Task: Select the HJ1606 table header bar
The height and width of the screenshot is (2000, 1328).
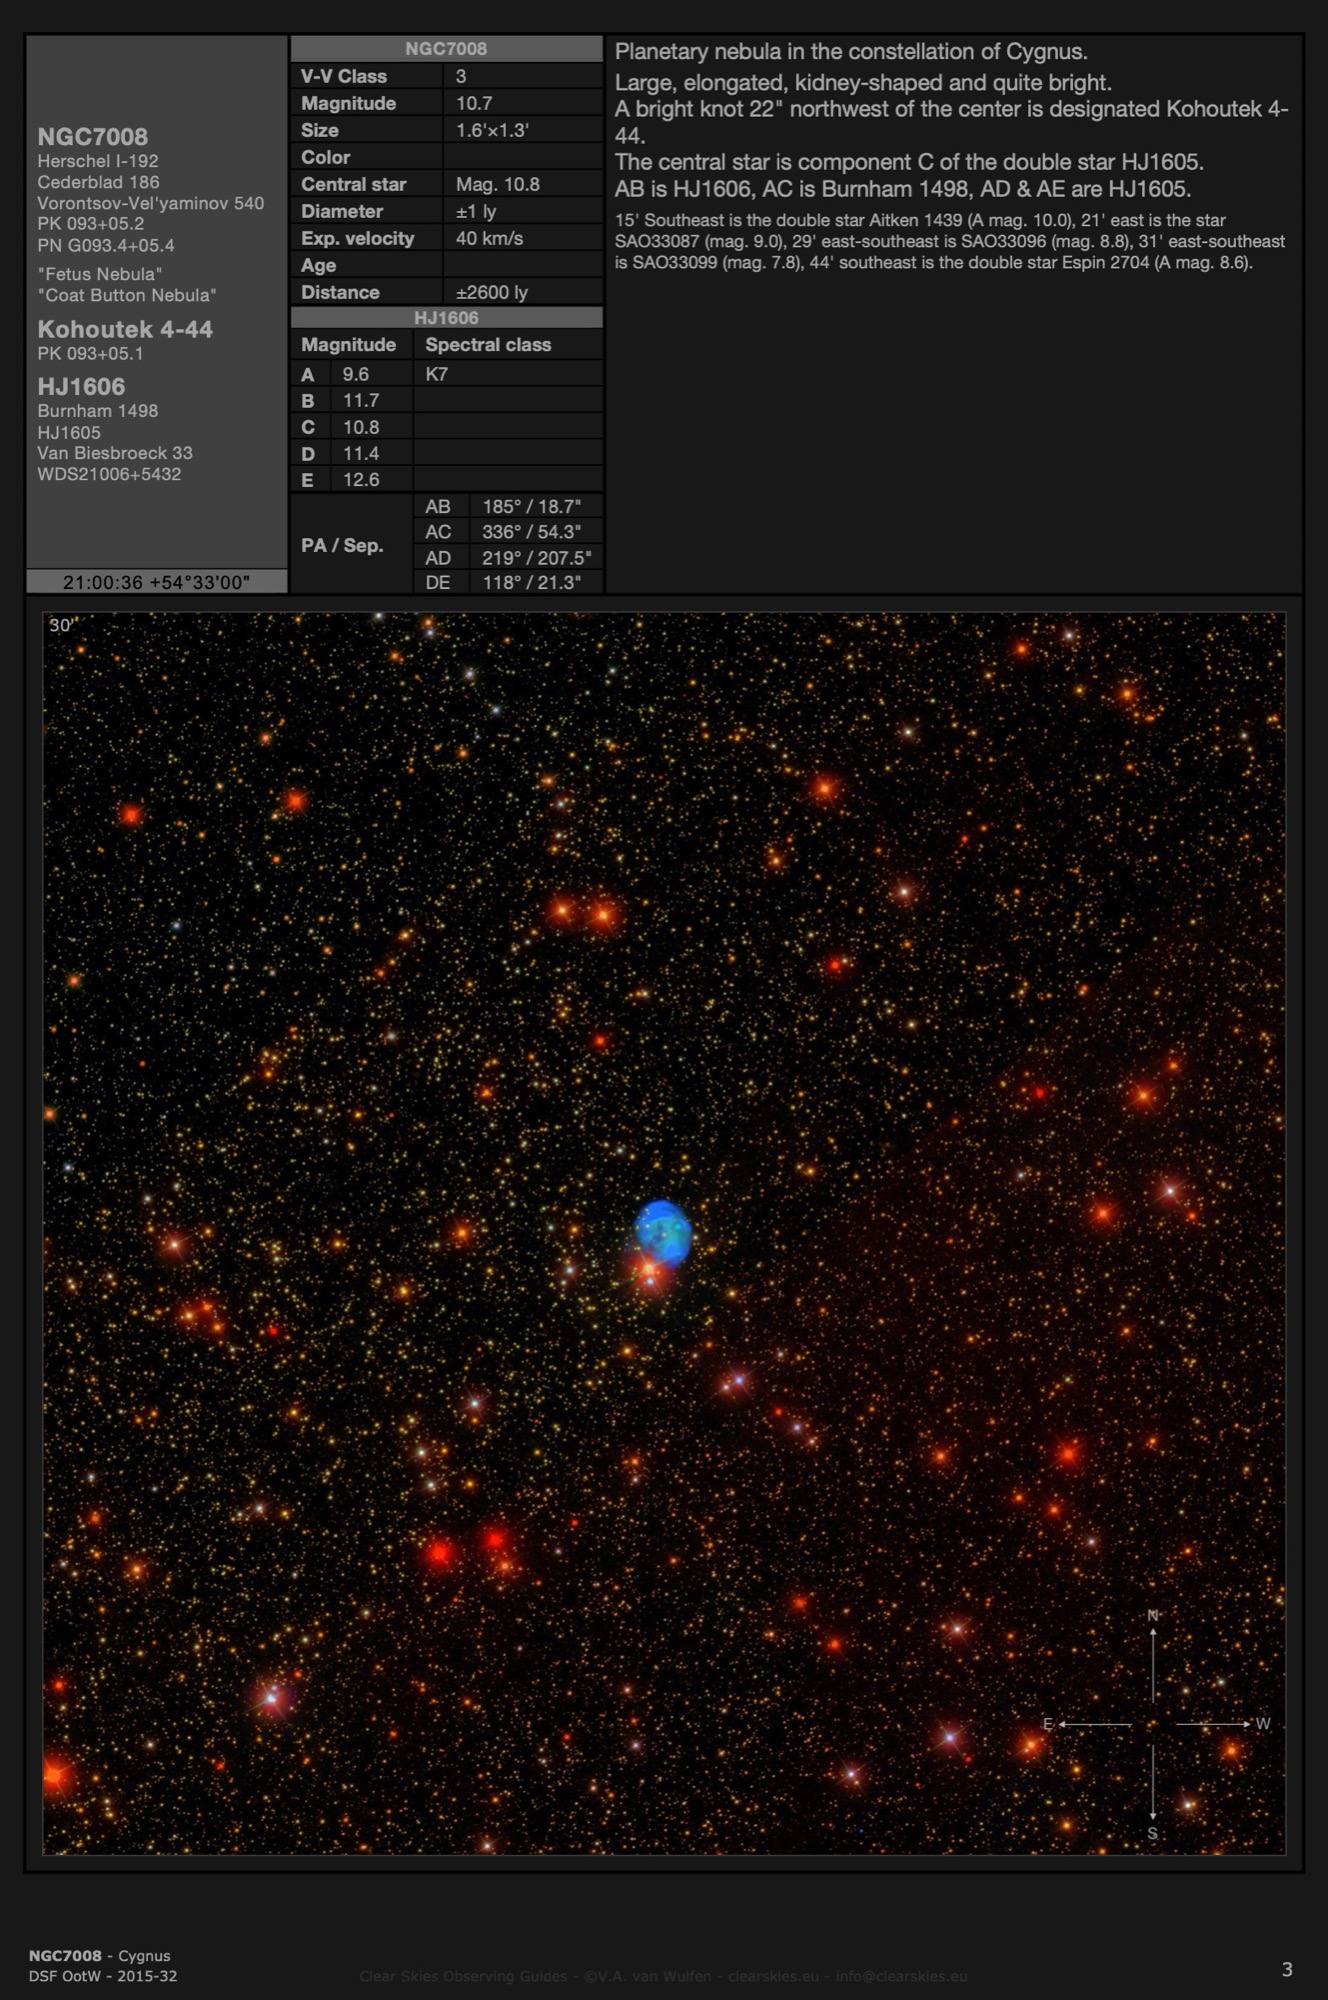Action: click(x=446, y=318)
